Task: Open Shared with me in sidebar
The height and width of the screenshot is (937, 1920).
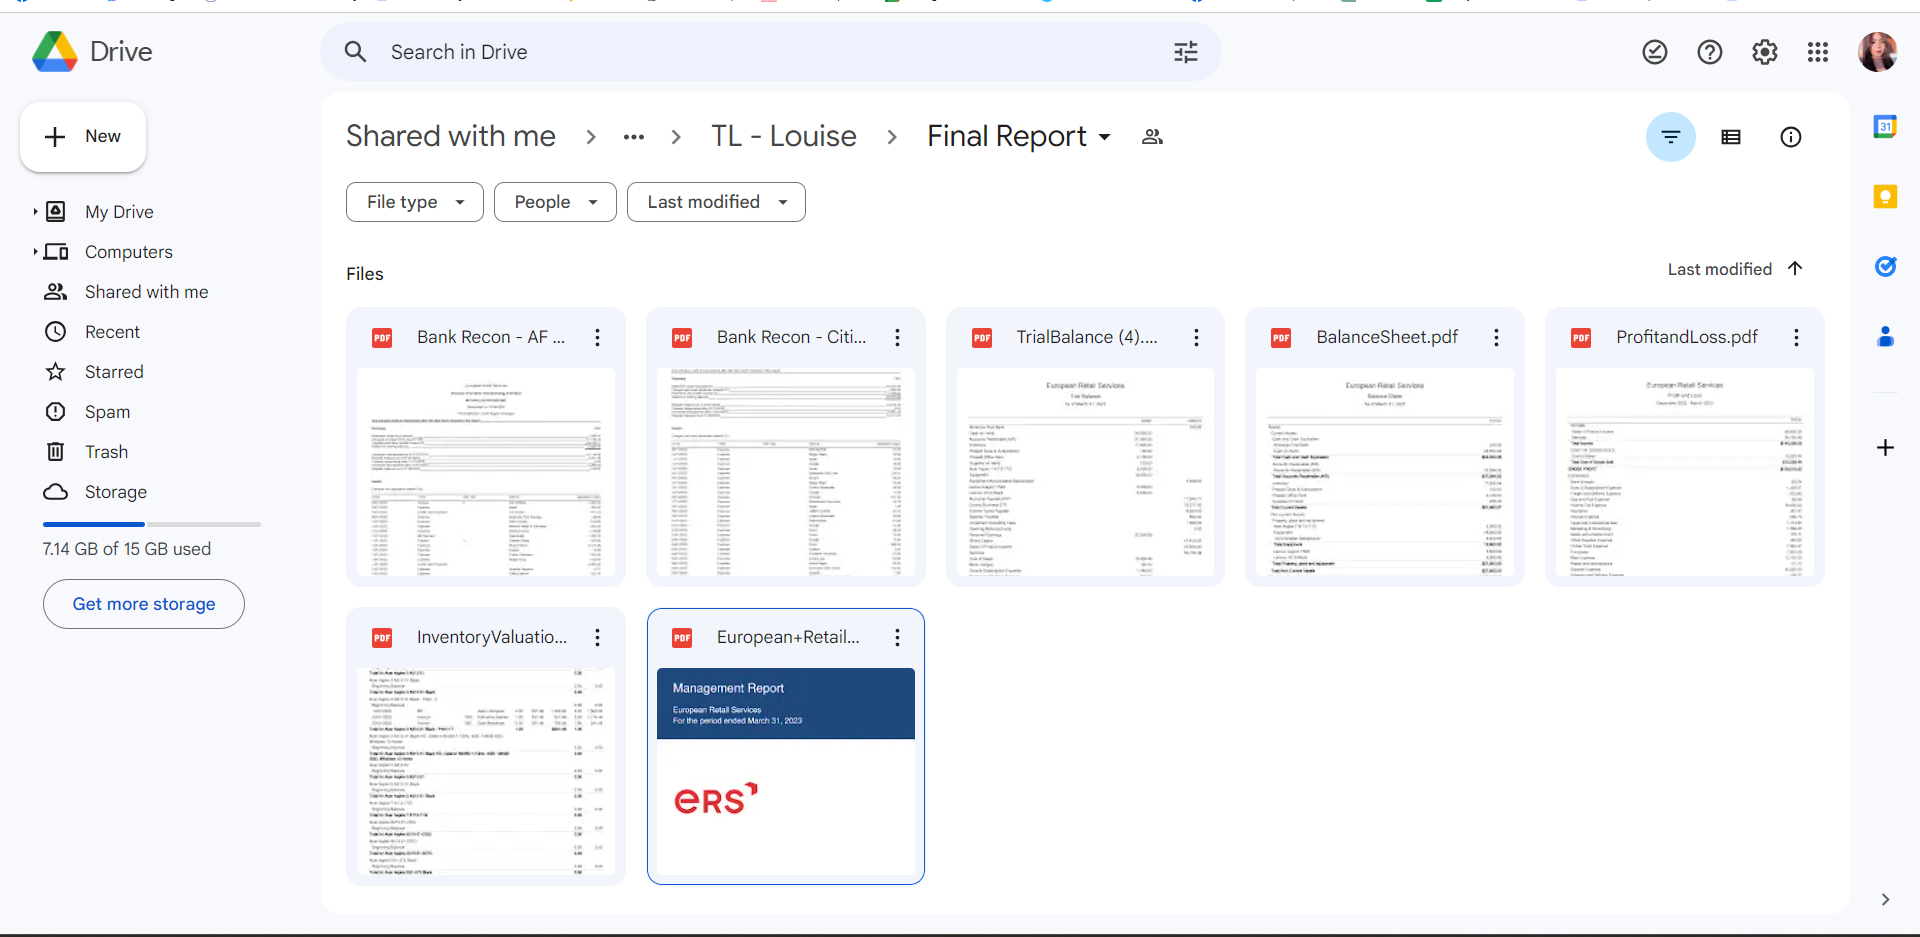Action: (x=146, y=292)
